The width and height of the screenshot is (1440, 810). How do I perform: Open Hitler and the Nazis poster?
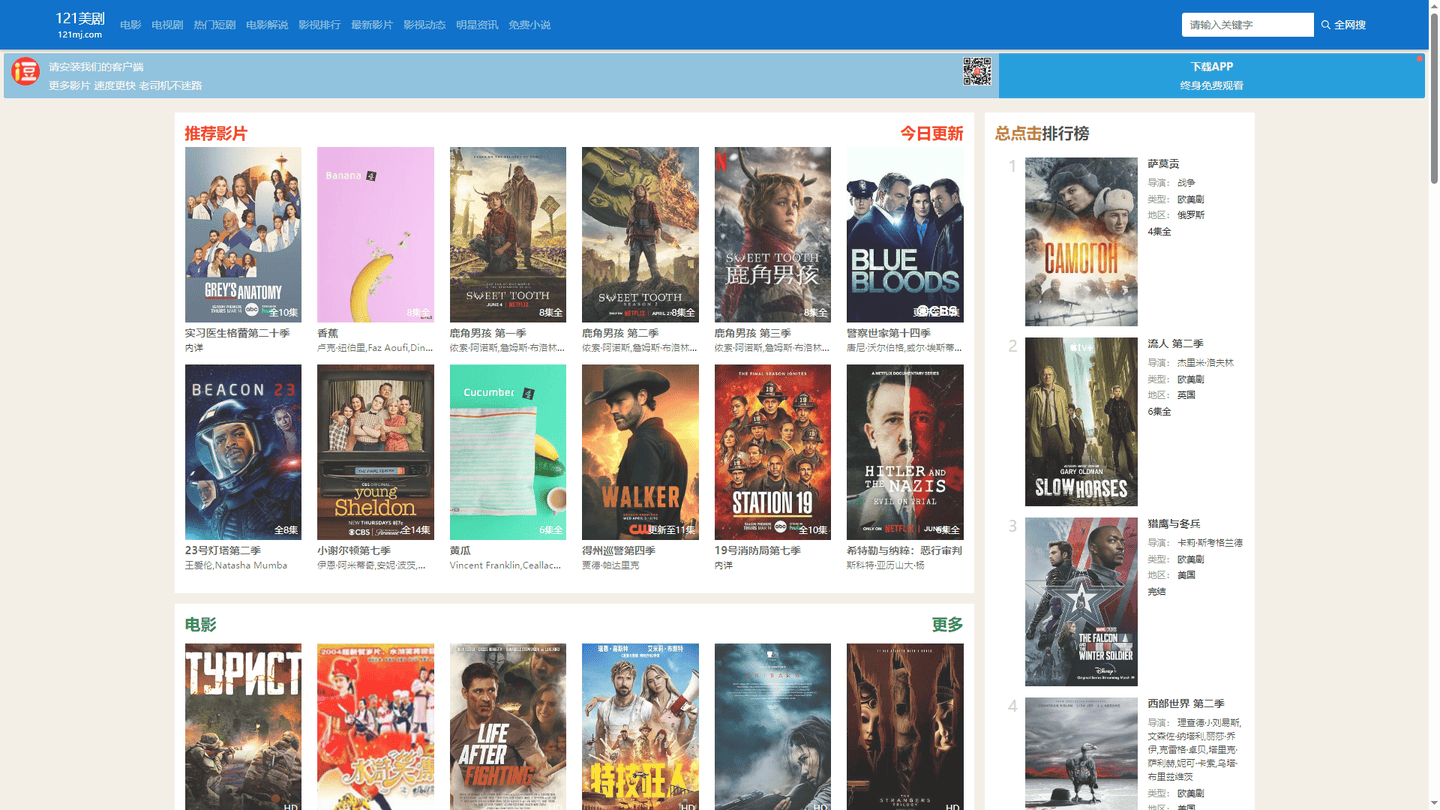[905, 452]
